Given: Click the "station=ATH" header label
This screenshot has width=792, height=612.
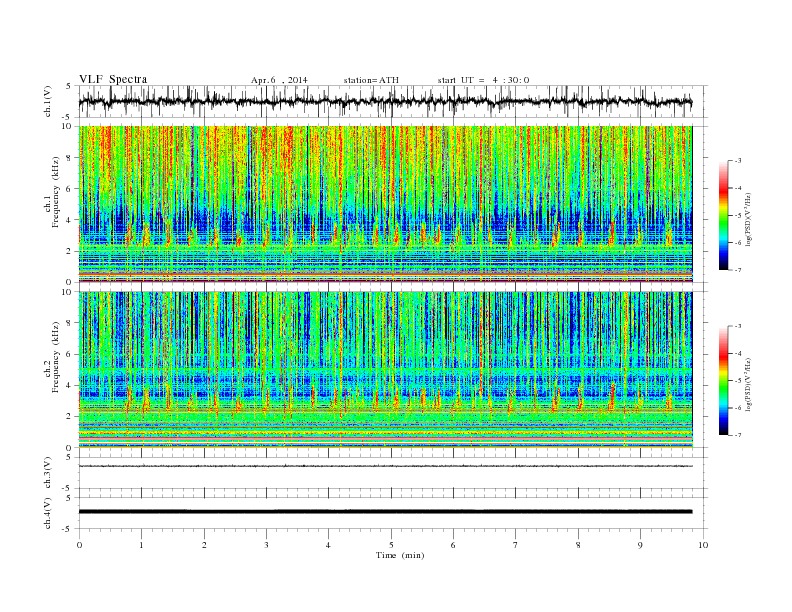Looking at the screenshot, I should point(371,80).
